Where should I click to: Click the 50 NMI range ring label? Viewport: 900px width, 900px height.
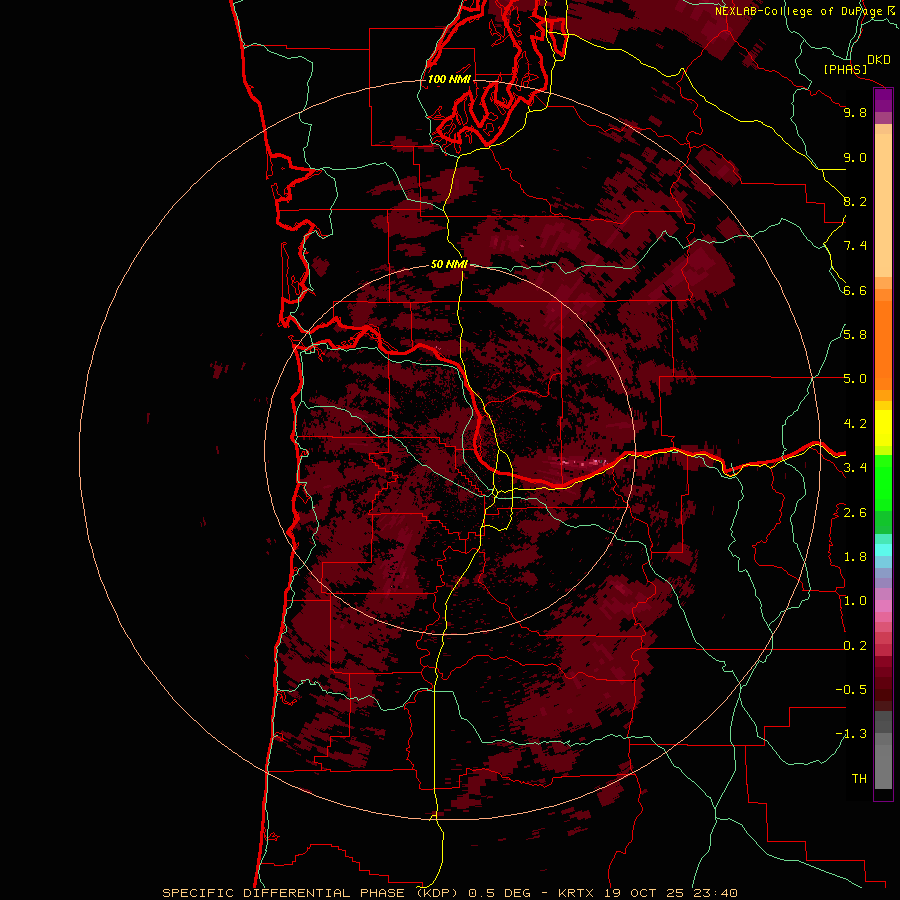click(449, 264)
